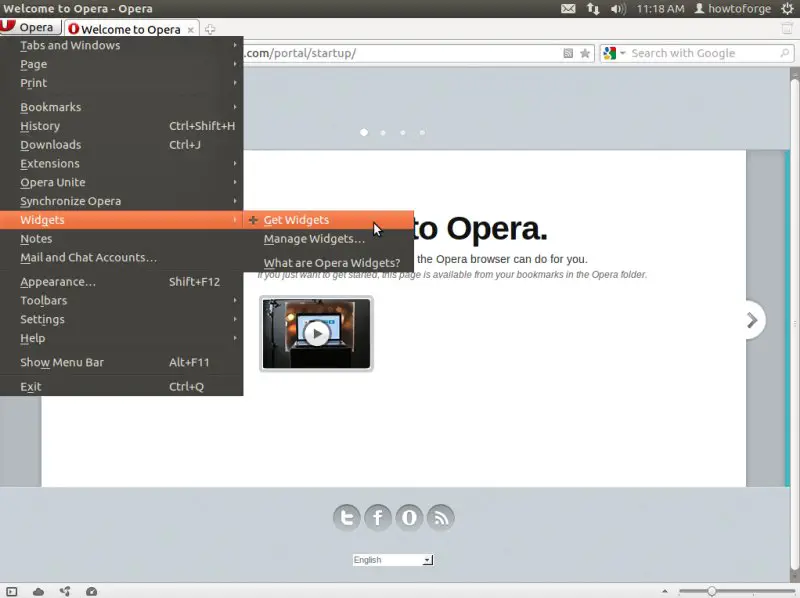Expand the Synchronize Opera submenu

click(x=121, y=202)
